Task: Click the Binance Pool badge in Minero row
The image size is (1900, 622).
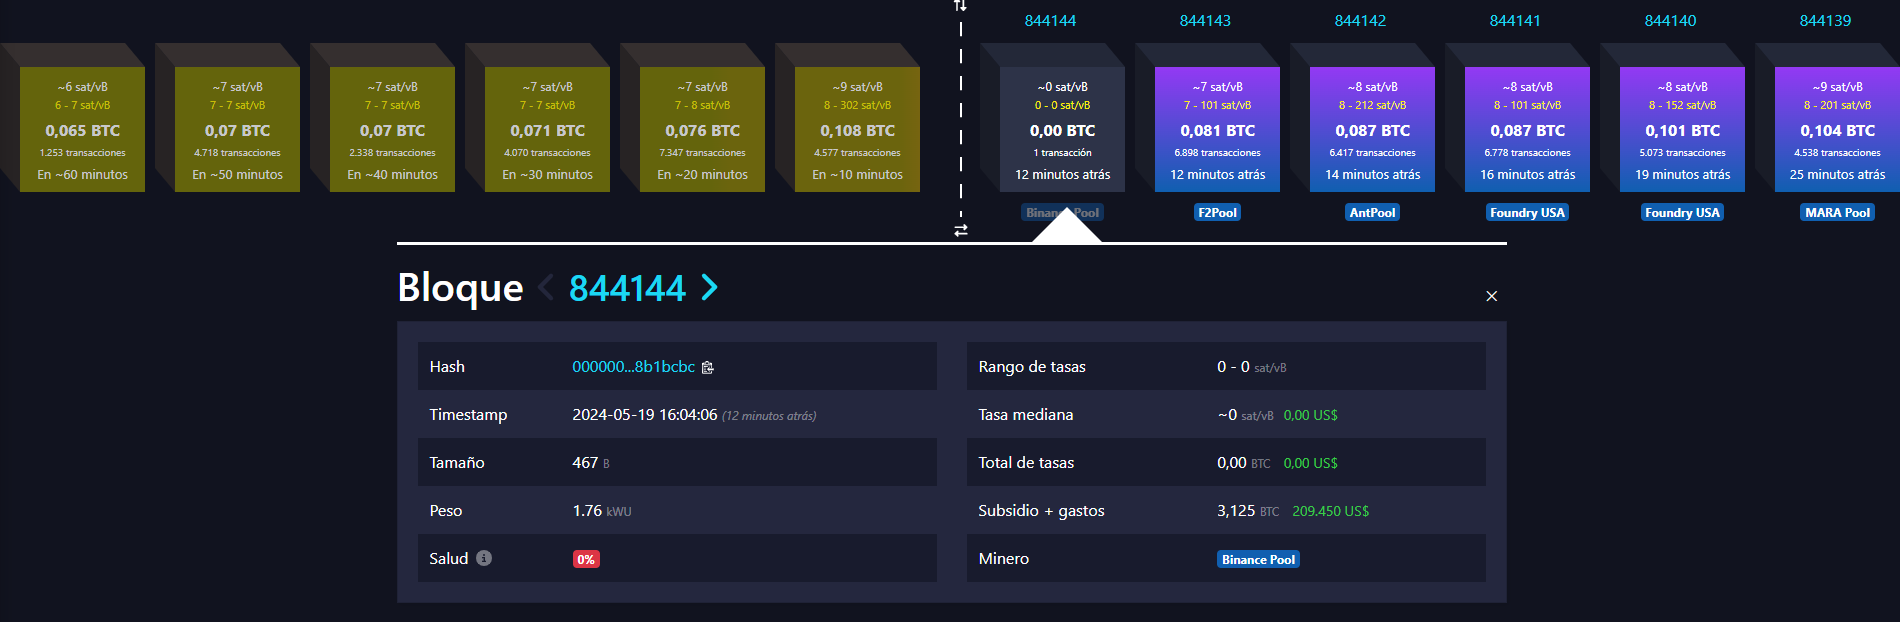Action: (x=1258, y=559)
